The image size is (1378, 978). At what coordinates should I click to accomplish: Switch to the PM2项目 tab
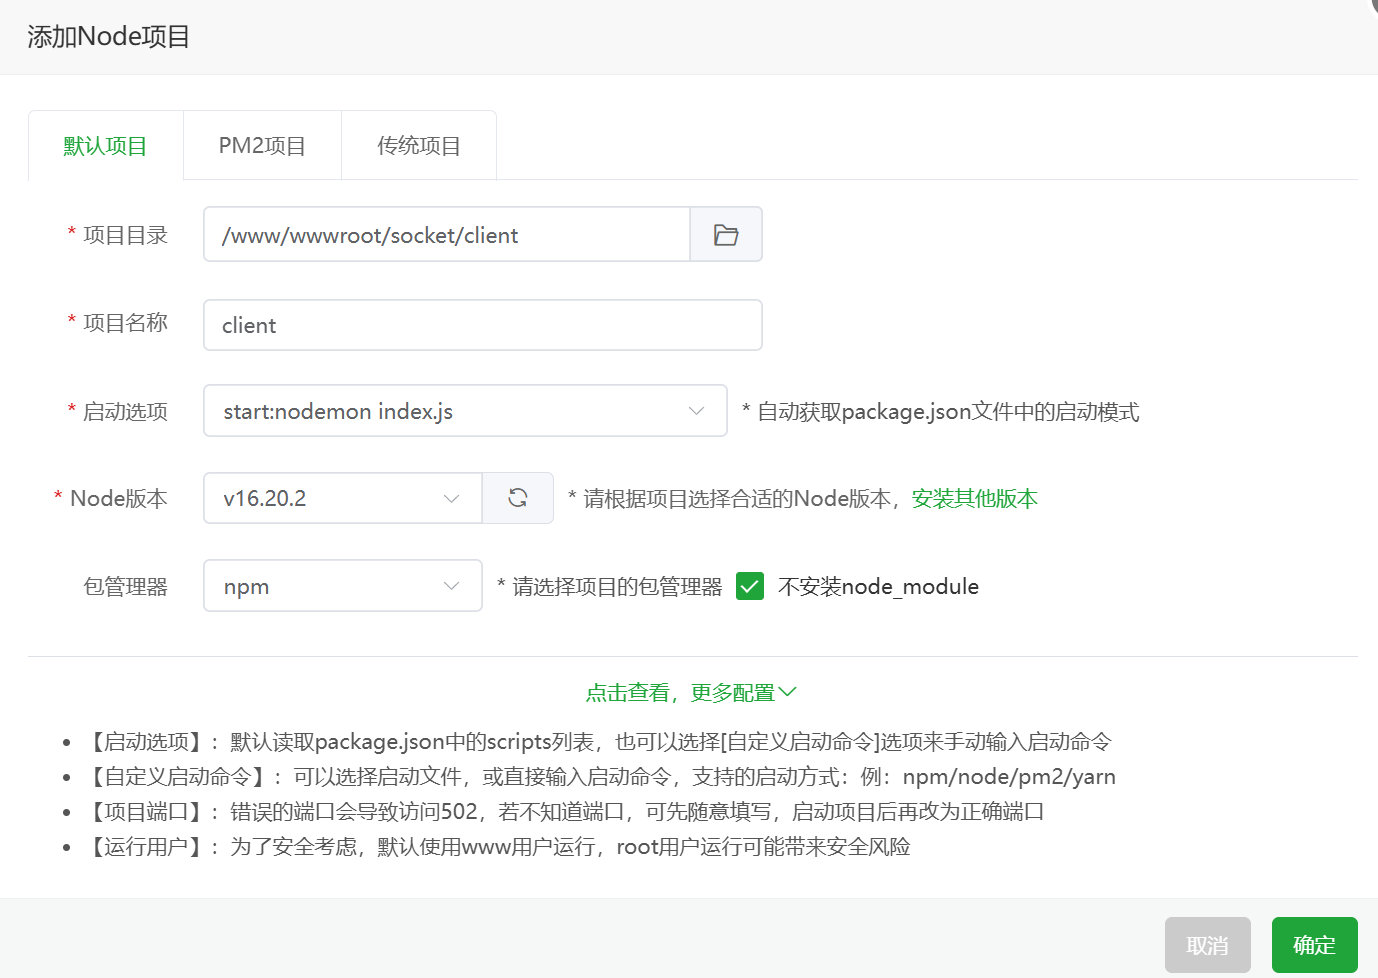tap(262, 146)
